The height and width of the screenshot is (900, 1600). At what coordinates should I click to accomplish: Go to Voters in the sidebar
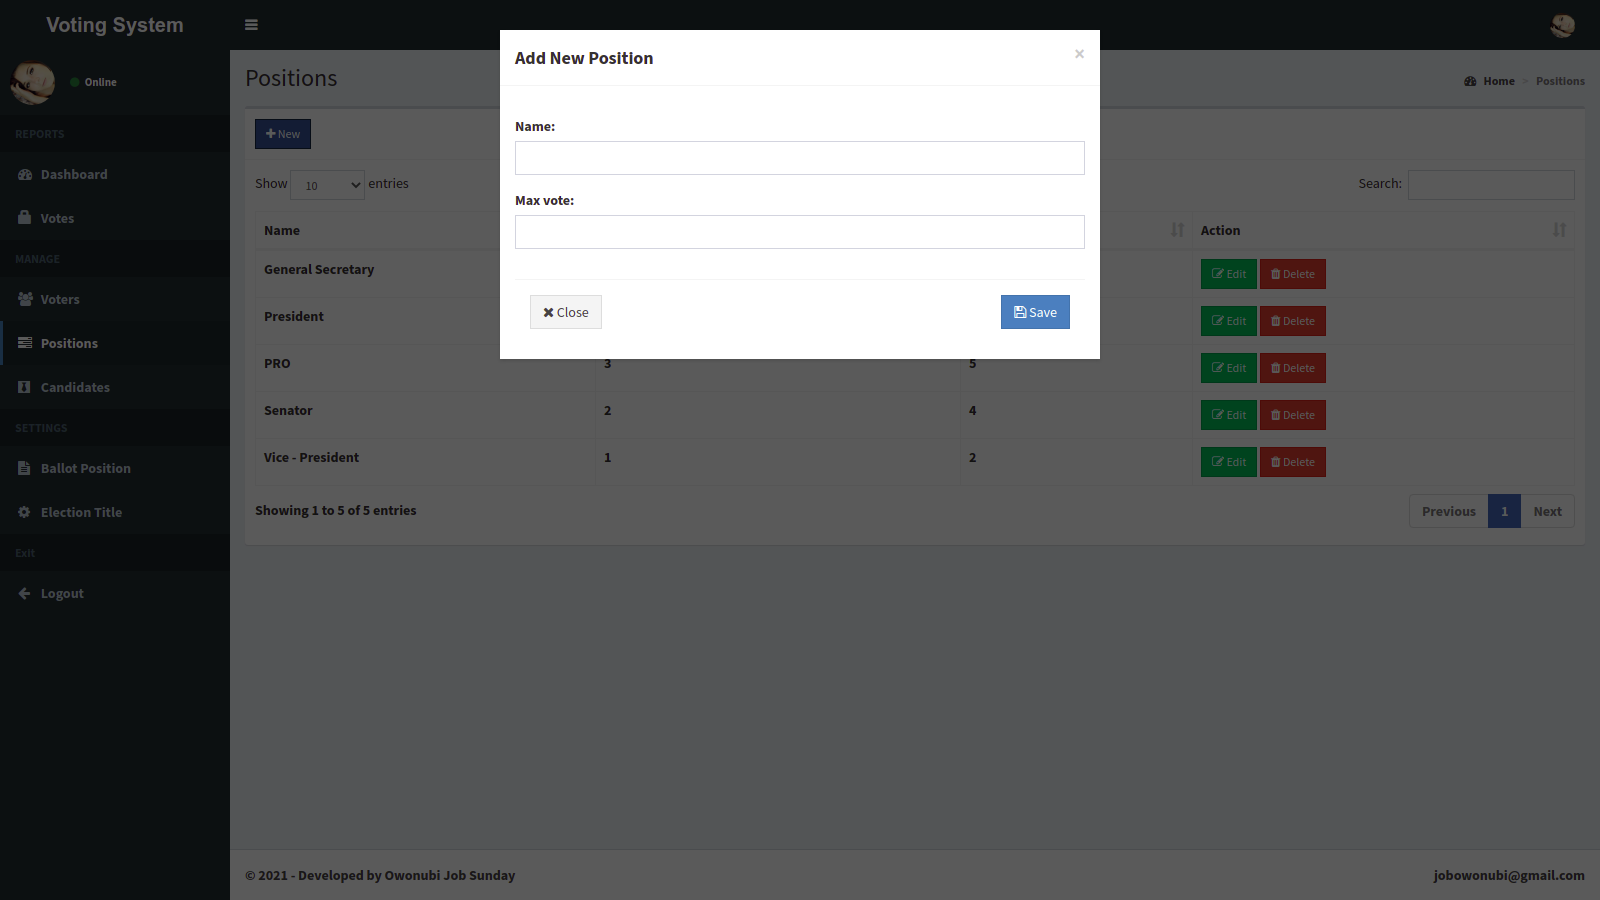pos(115,299)
